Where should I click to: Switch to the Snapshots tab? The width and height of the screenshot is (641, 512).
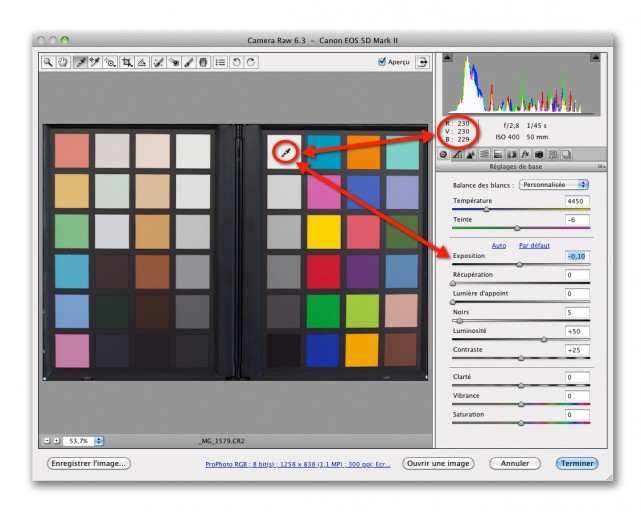tap(567, 155)
